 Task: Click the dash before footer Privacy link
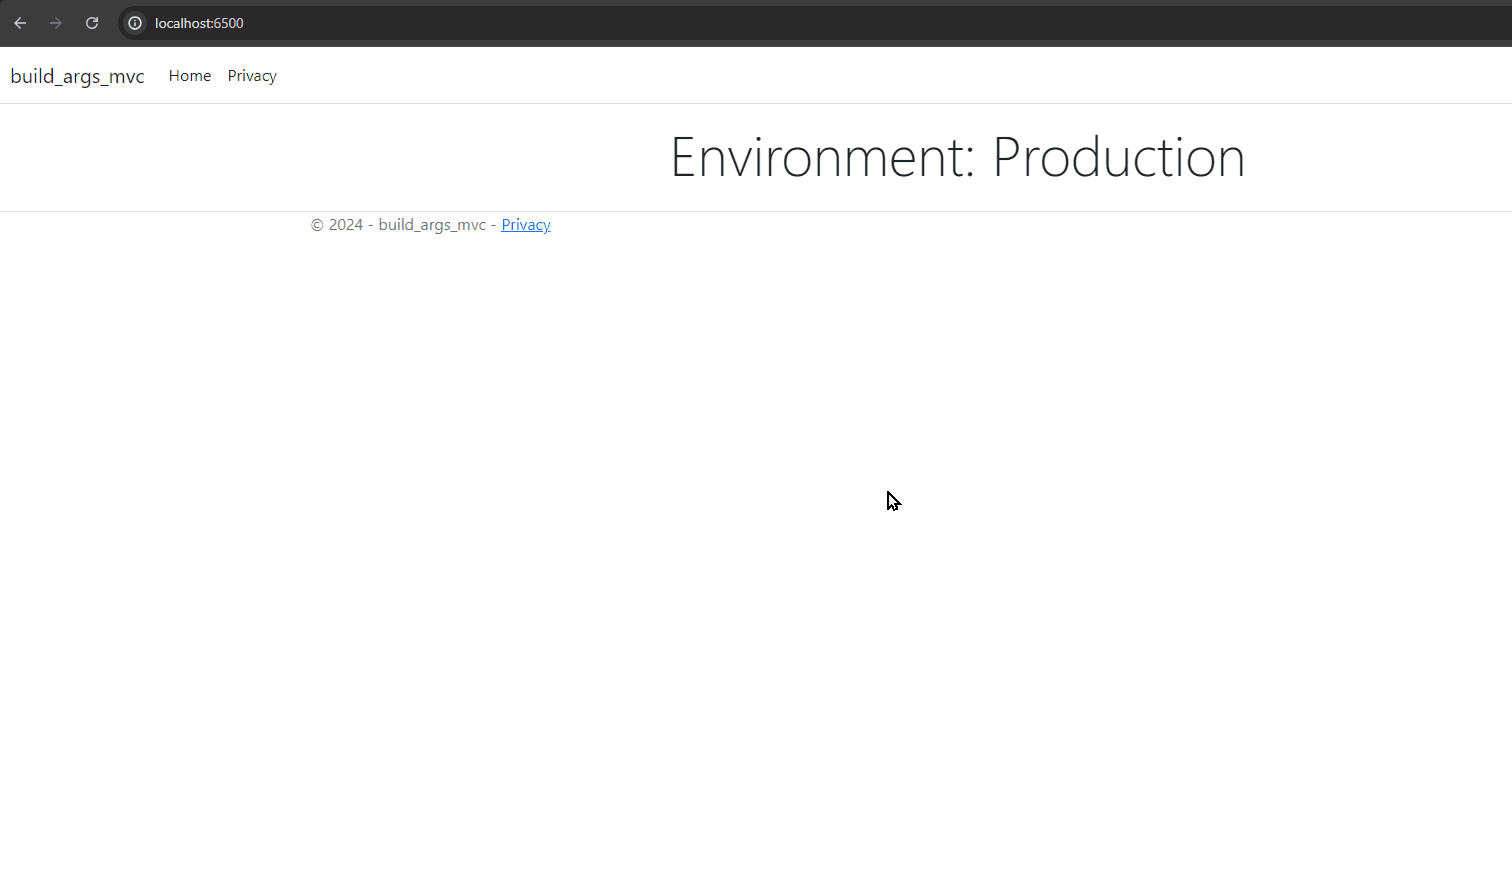[x=494, y=225]
